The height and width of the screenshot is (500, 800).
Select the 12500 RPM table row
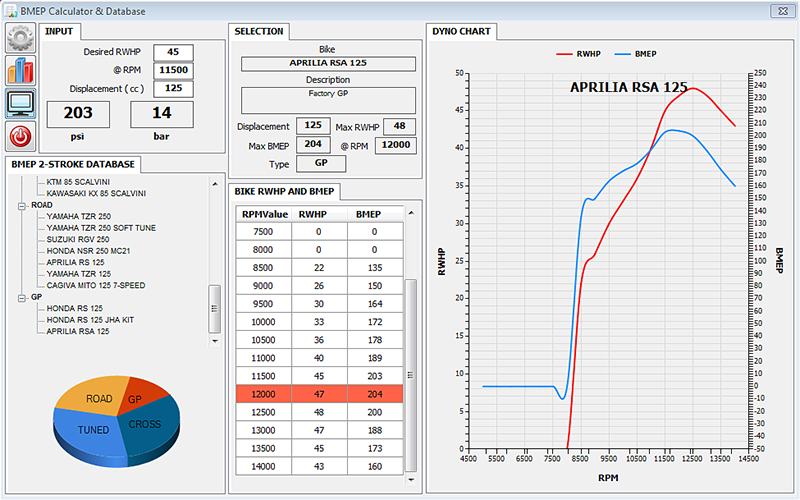click(319, 412)
